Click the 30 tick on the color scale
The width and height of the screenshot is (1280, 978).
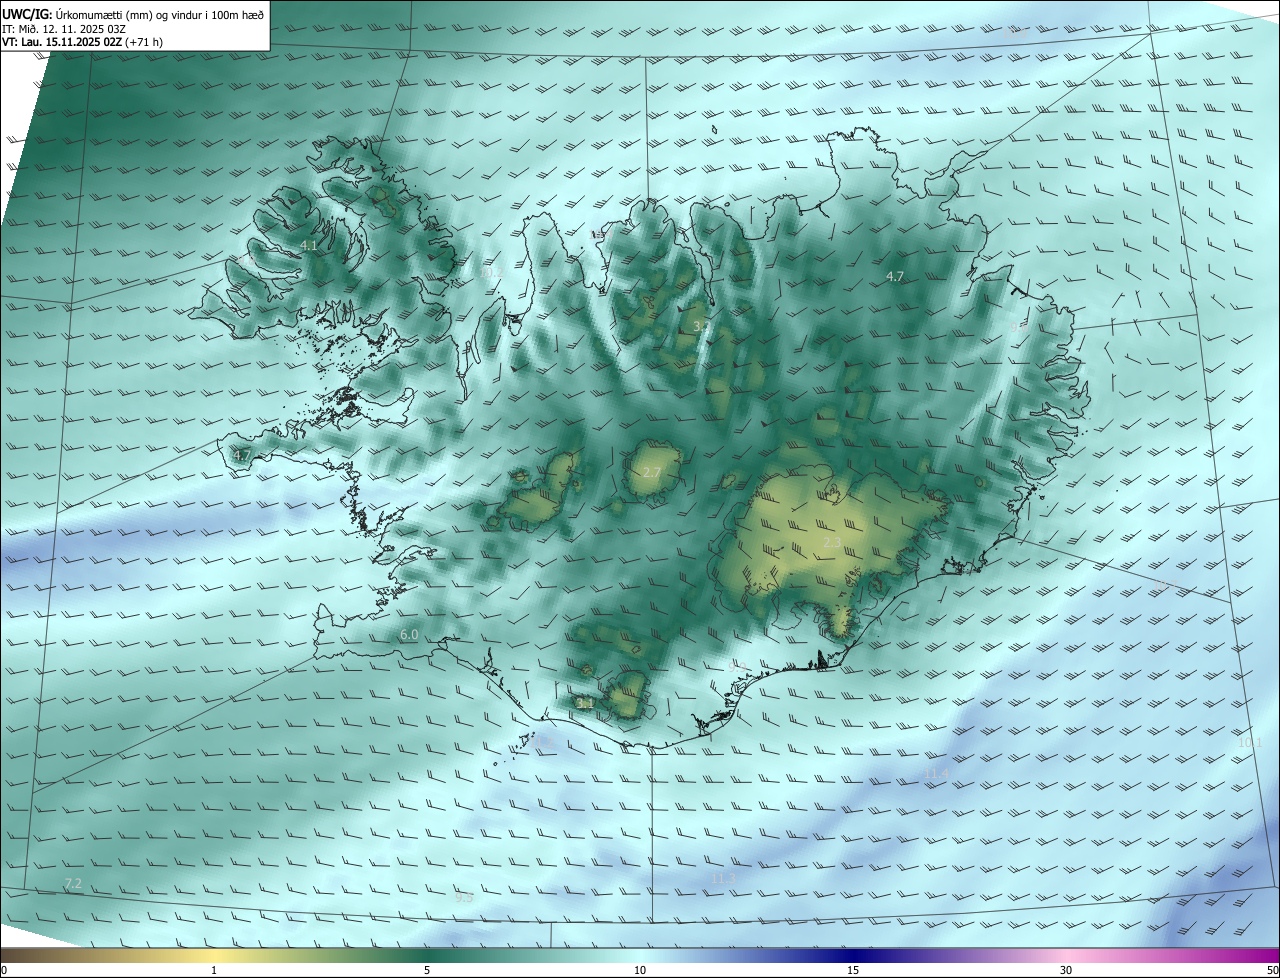1066,970
